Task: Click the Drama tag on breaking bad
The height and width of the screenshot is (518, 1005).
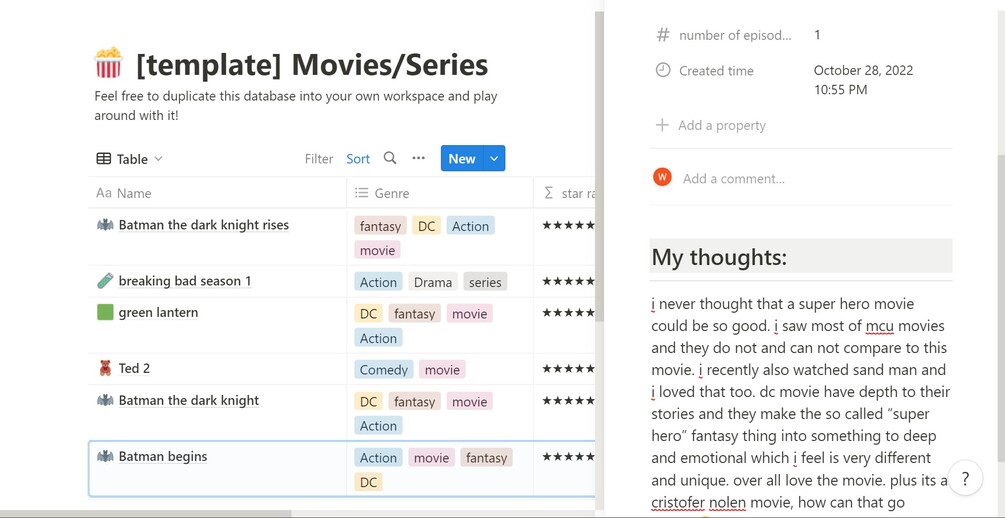Action: [433, 282]
